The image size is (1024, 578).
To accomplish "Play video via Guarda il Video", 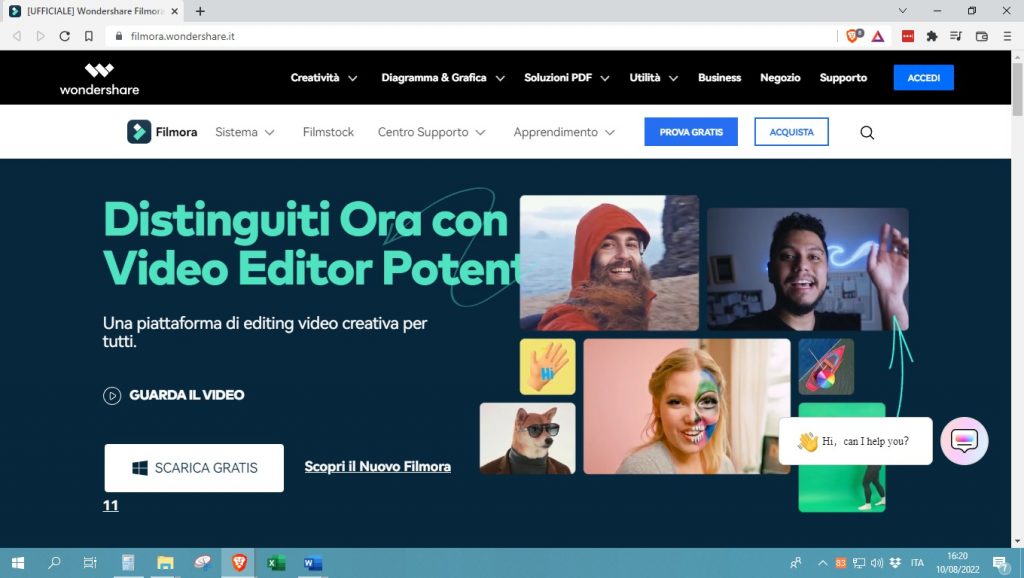I will pos(174,395).
